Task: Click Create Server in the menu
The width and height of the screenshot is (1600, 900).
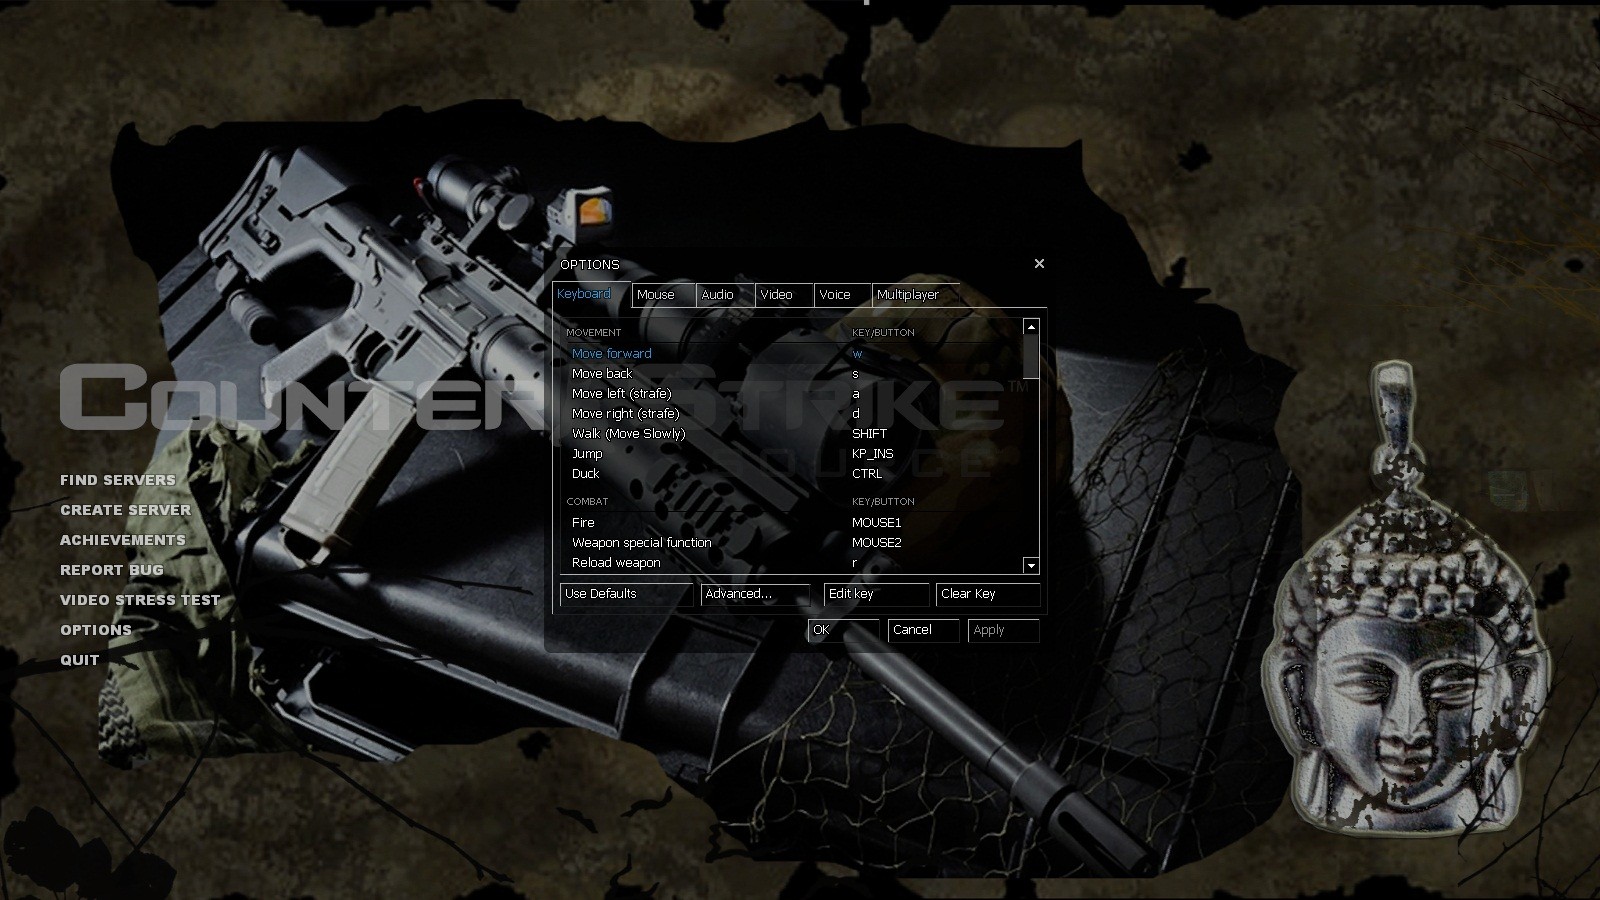Action: point(126,510)
